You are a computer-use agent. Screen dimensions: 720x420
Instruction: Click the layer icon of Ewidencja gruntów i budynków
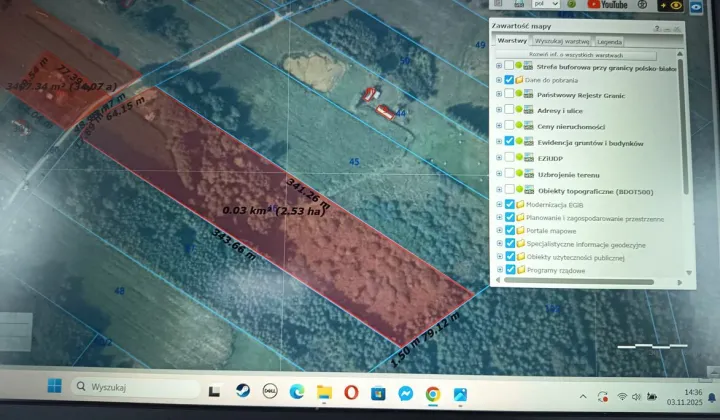529,141
